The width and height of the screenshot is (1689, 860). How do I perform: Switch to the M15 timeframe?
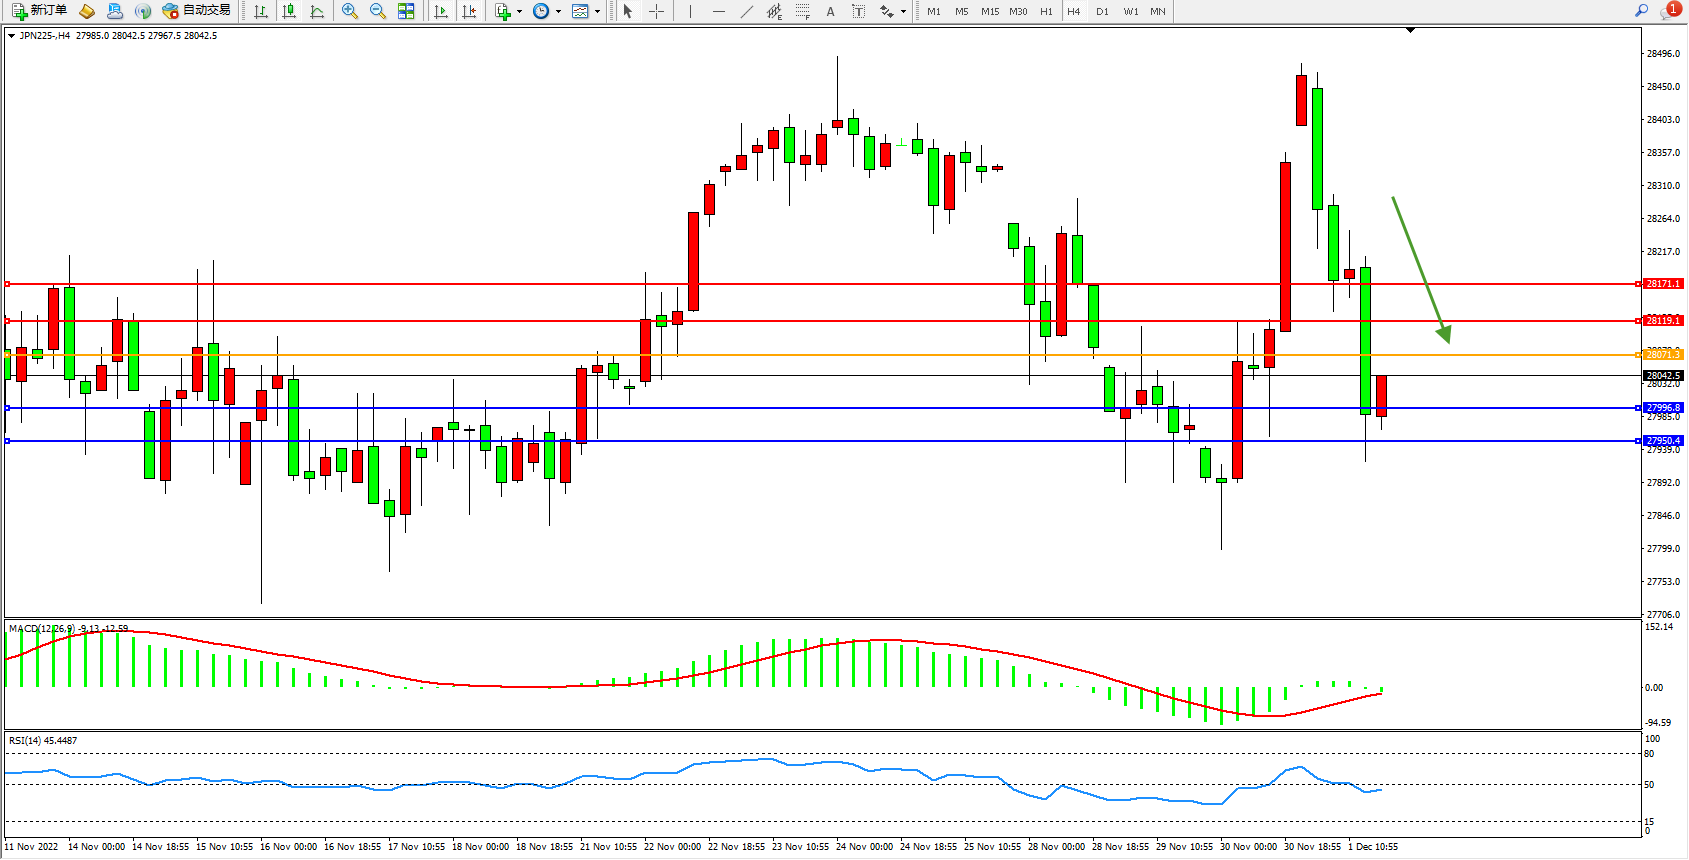tap(990, 11)
